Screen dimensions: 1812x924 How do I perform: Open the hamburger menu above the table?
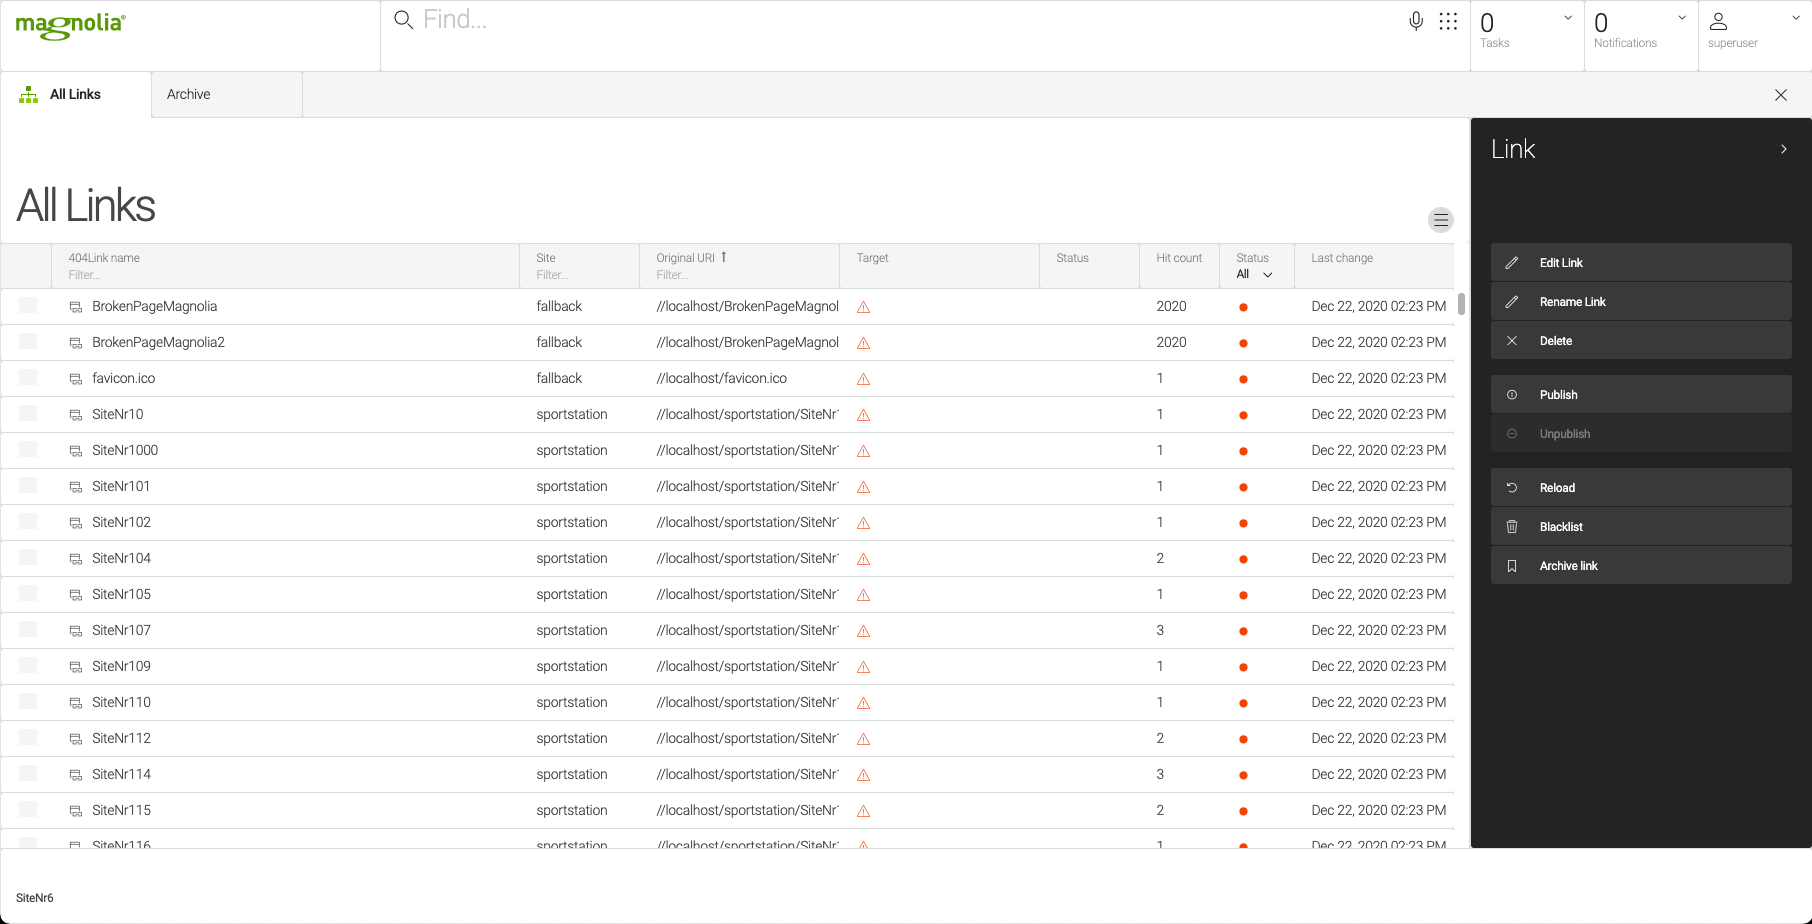1441,219
